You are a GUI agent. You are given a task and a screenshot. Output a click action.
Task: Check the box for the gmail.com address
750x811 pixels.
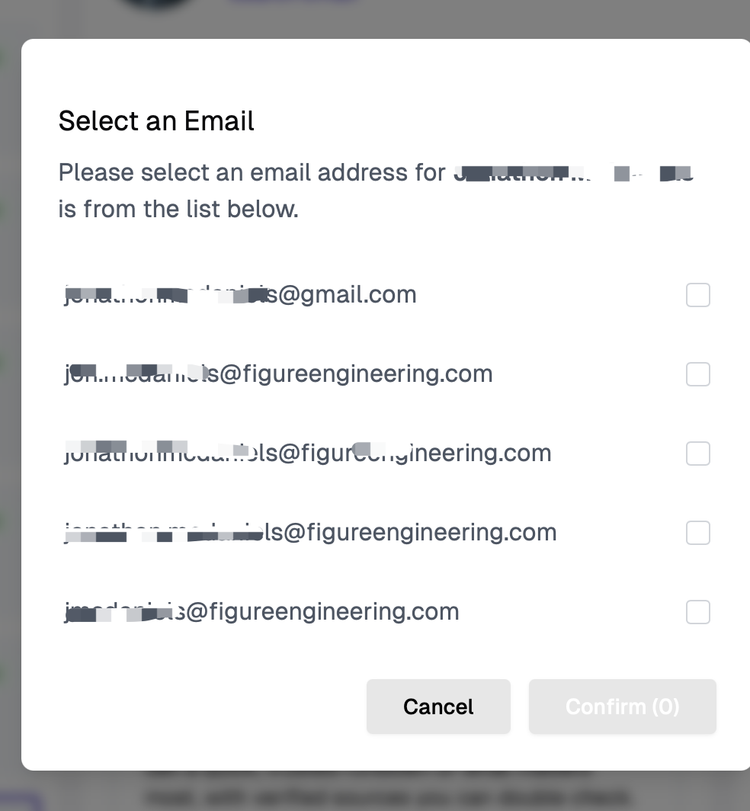(x=698, y=295)
